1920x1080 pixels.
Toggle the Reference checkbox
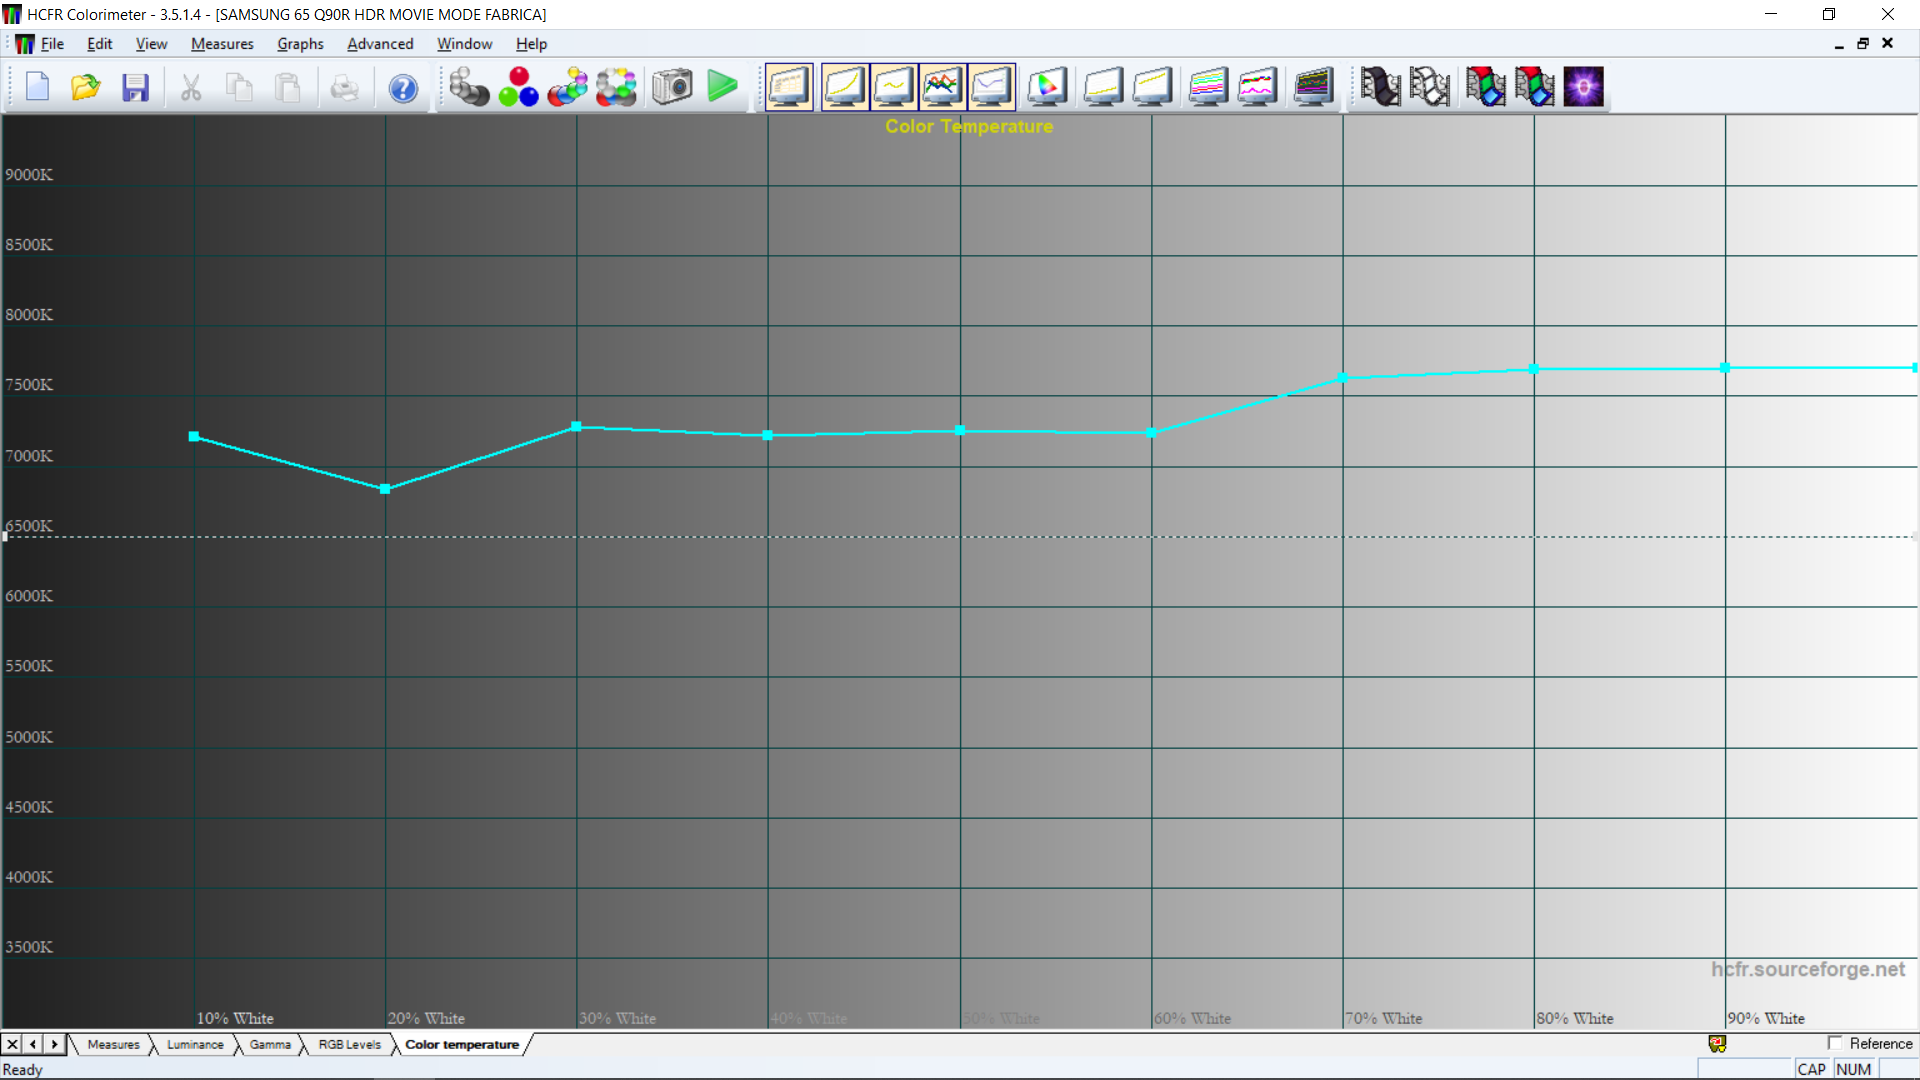coord(1835,1043)
